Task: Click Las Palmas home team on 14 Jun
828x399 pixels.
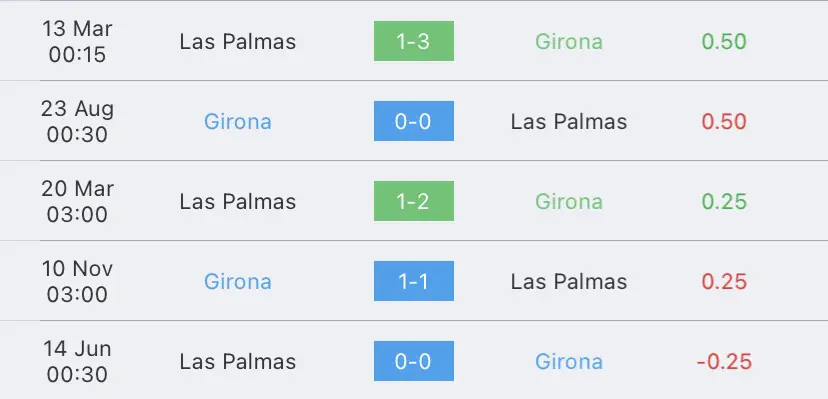Action: 238,362
